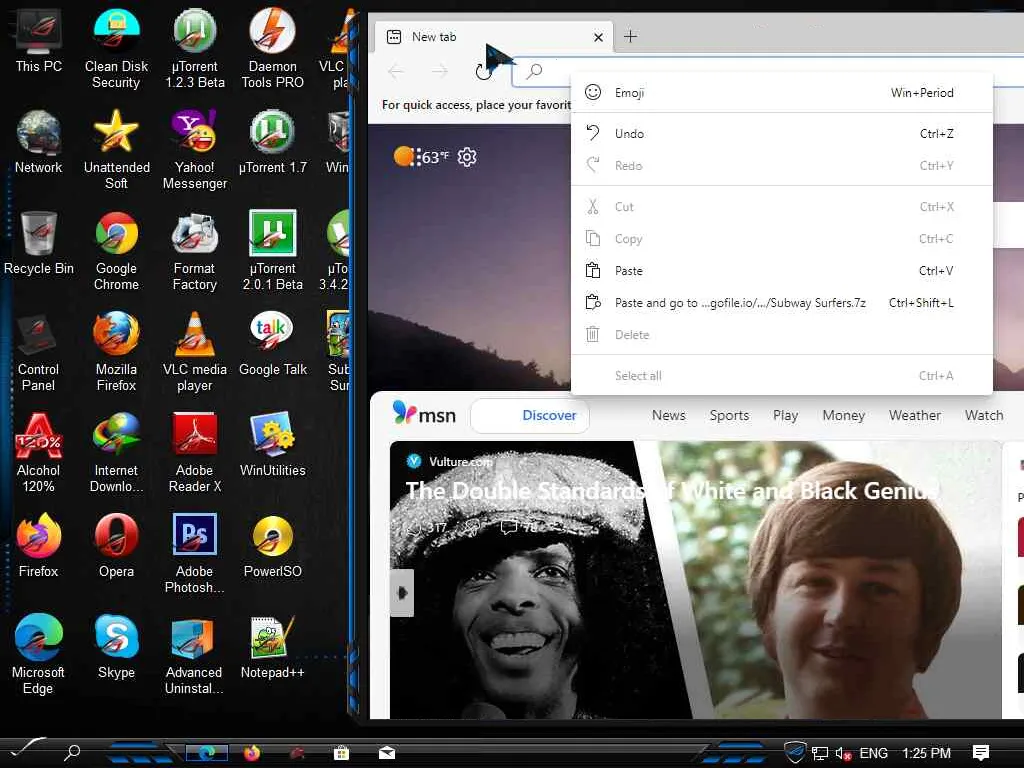Switch to Edge in the taskbar
1024x768 pixels.
pyautogui.click(x=207, y=753)
